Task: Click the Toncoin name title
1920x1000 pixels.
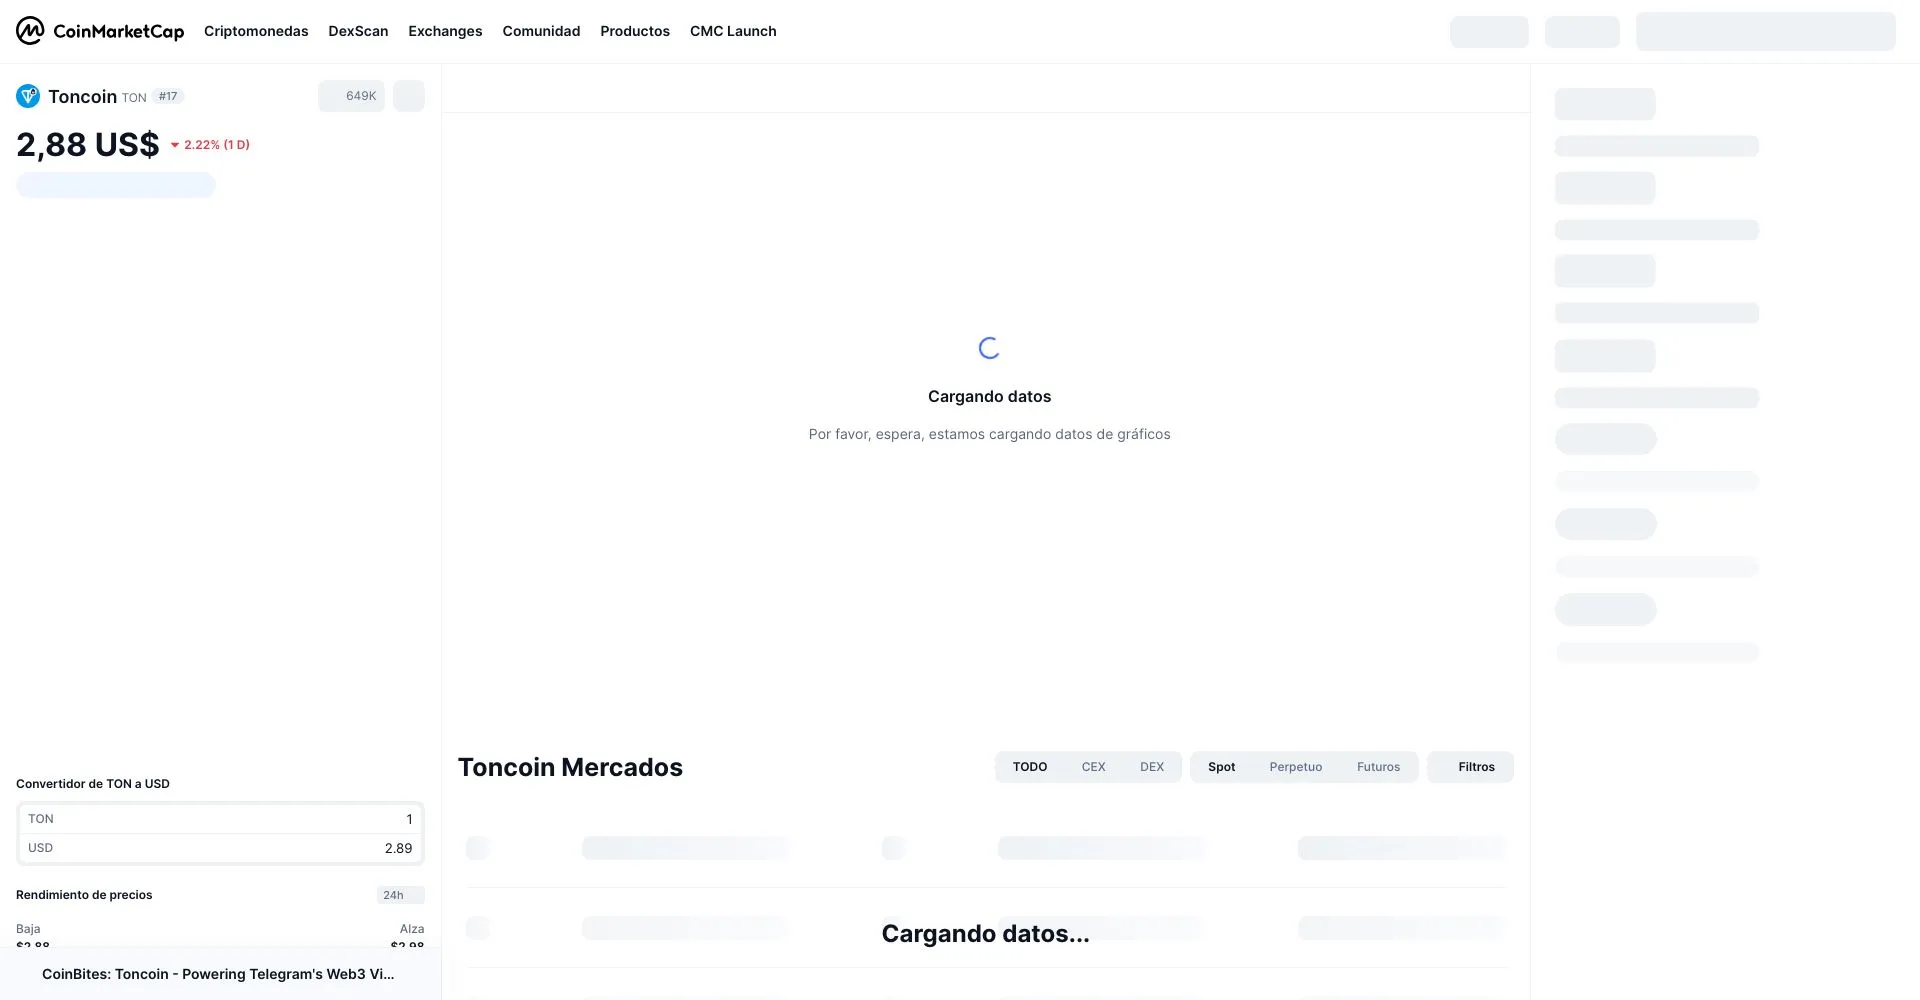Action: coord(82,97)
